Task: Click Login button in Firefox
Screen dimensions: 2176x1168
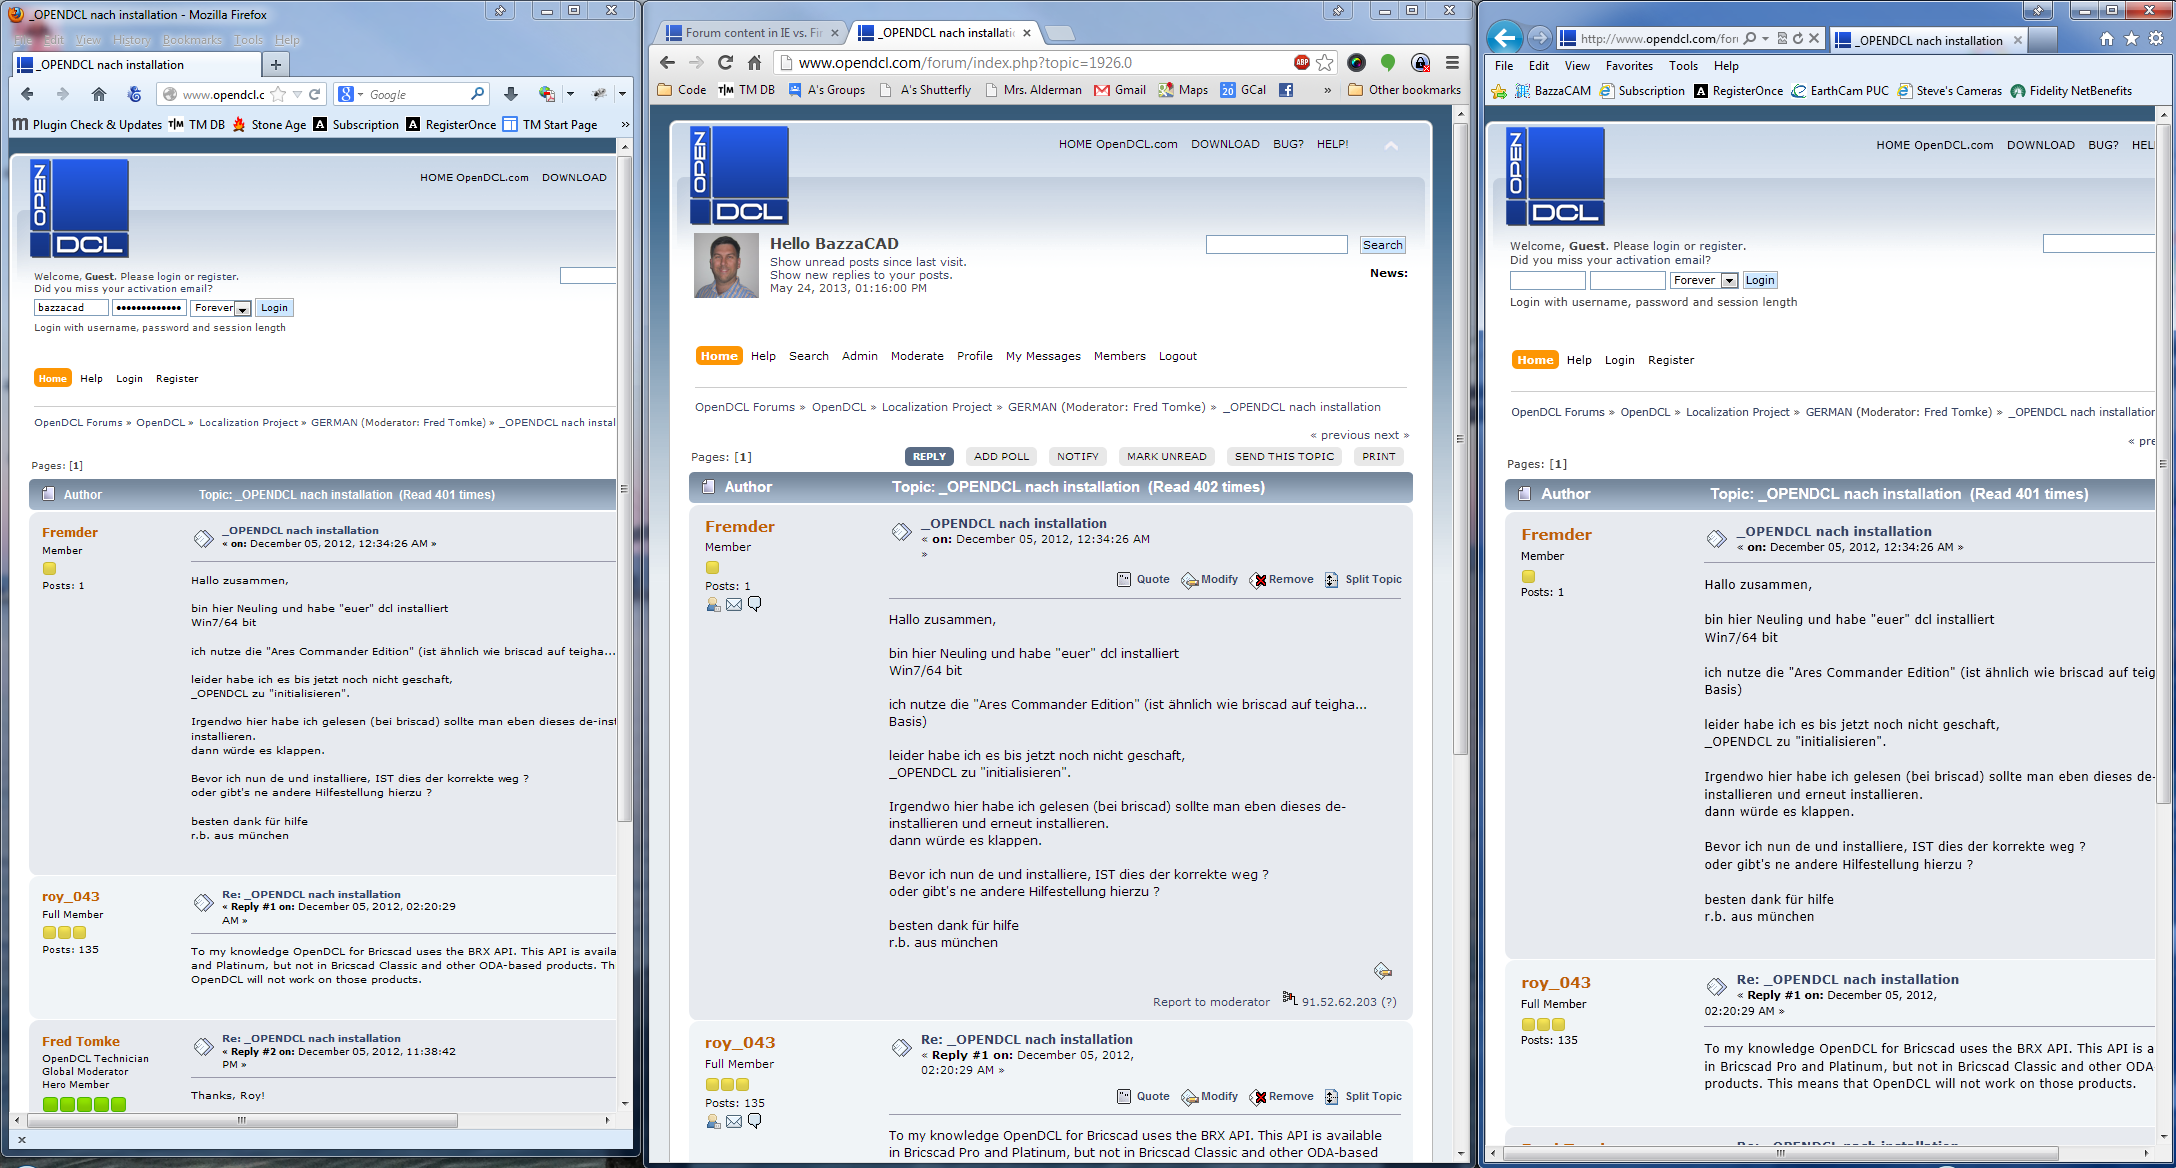Action: click(x=274, y=308)
